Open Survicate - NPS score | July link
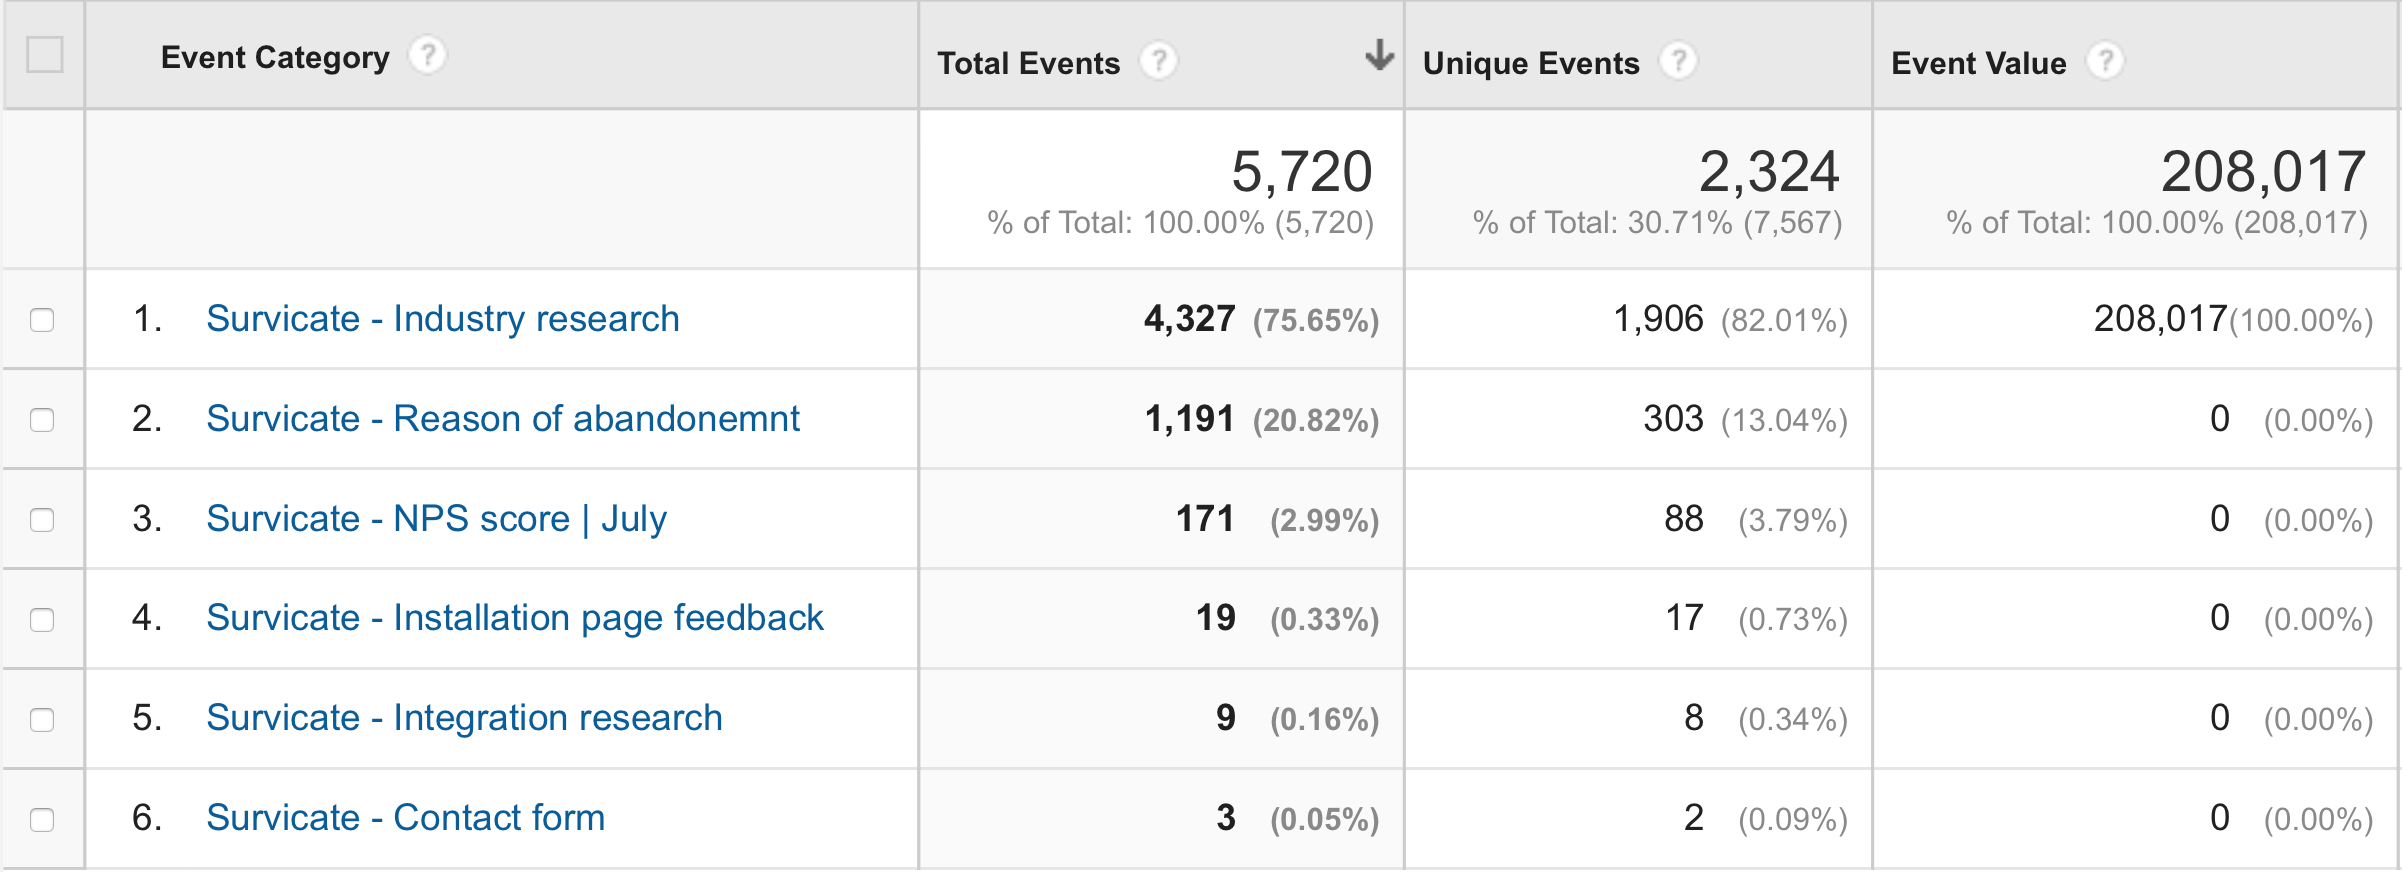 pos(436,519)
